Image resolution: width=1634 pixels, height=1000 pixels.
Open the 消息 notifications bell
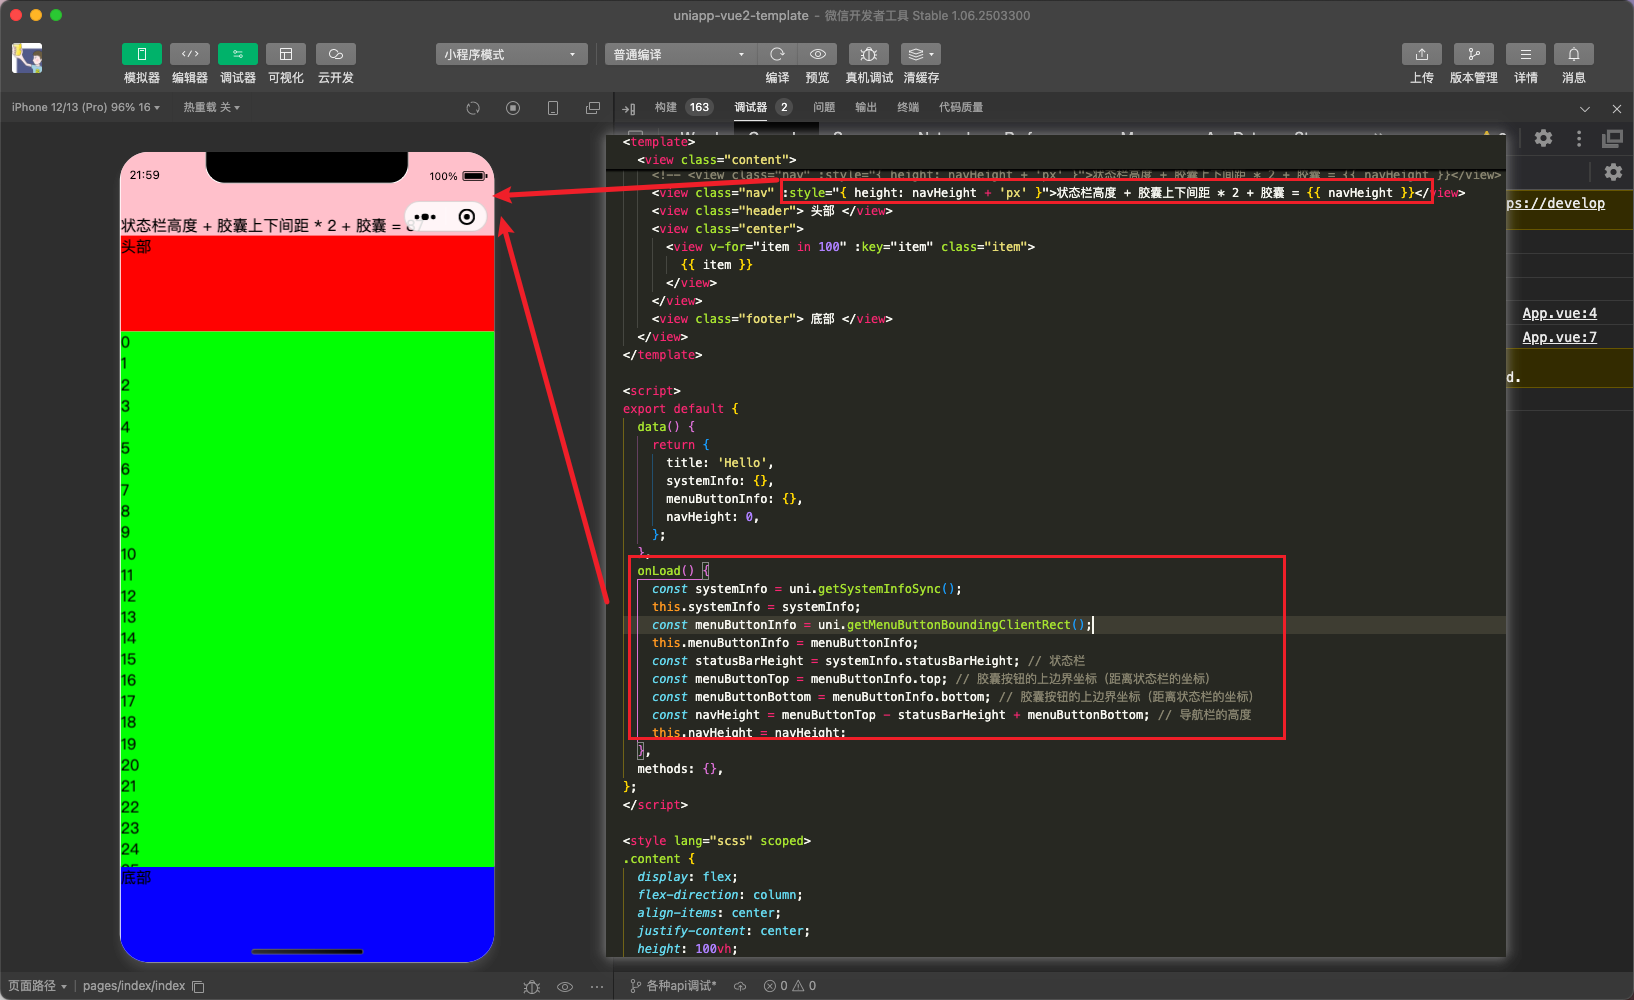[1574, 54]
